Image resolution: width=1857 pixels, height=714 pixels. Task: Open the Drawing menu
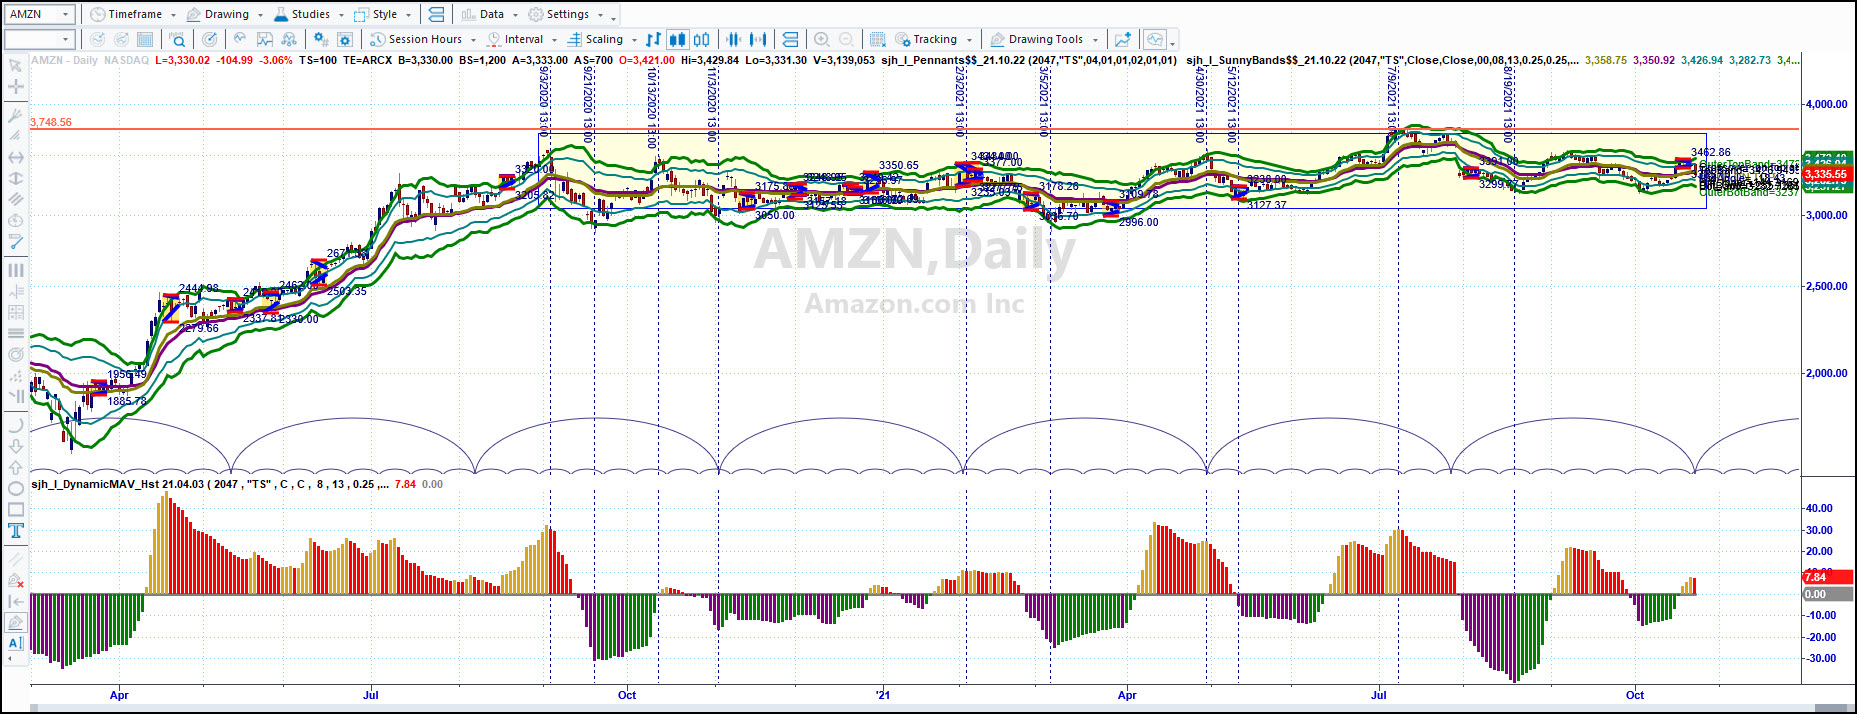(x=224, y=14)
